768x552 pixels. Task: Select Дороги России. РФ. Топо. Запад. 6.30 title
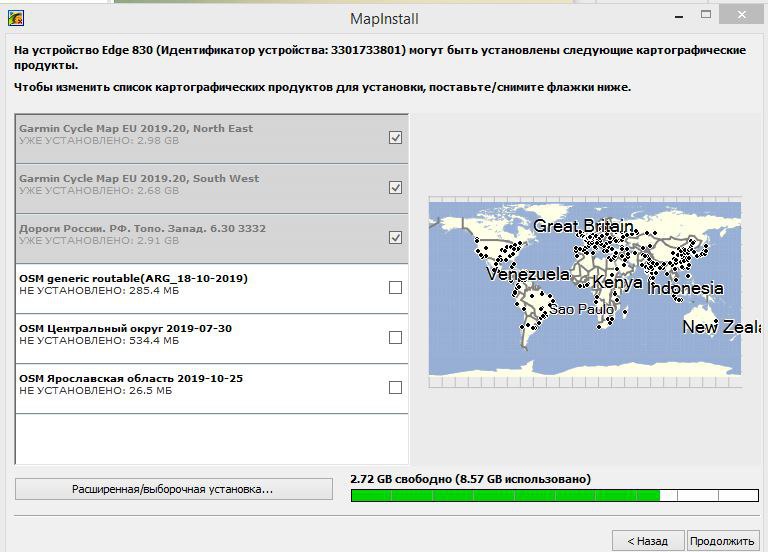click(x=143, y=228)
